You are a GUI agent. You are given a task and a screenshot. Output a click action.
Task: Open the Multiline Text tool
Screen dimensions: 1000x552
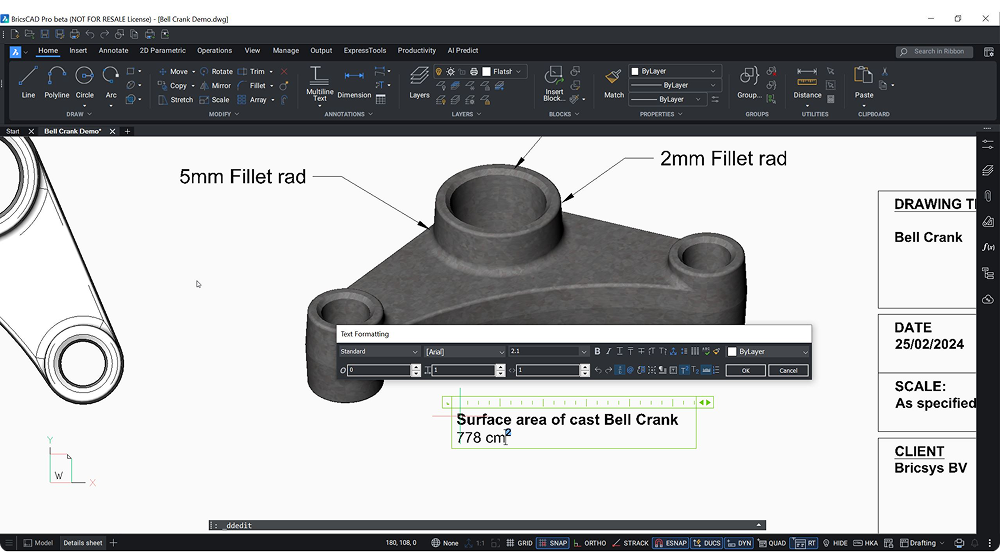coord(320,83)
